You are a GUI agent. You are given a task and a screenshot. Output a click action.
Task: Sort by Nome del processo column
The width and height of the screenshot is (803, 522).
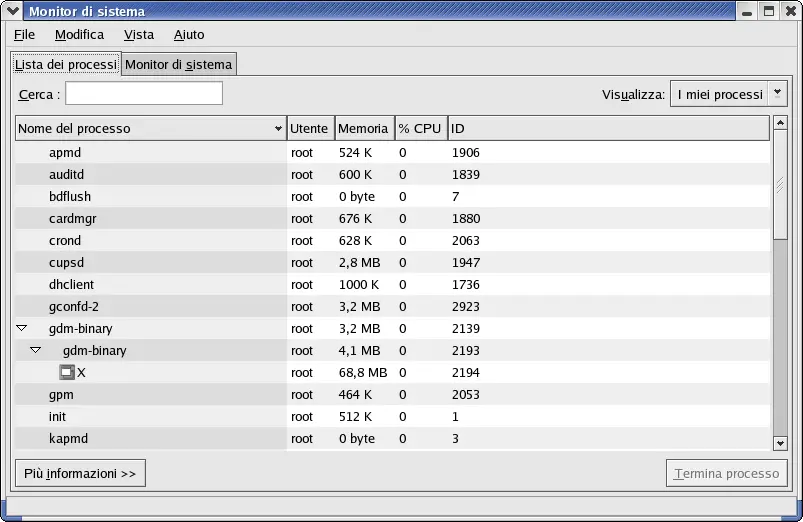coord(150,129)
